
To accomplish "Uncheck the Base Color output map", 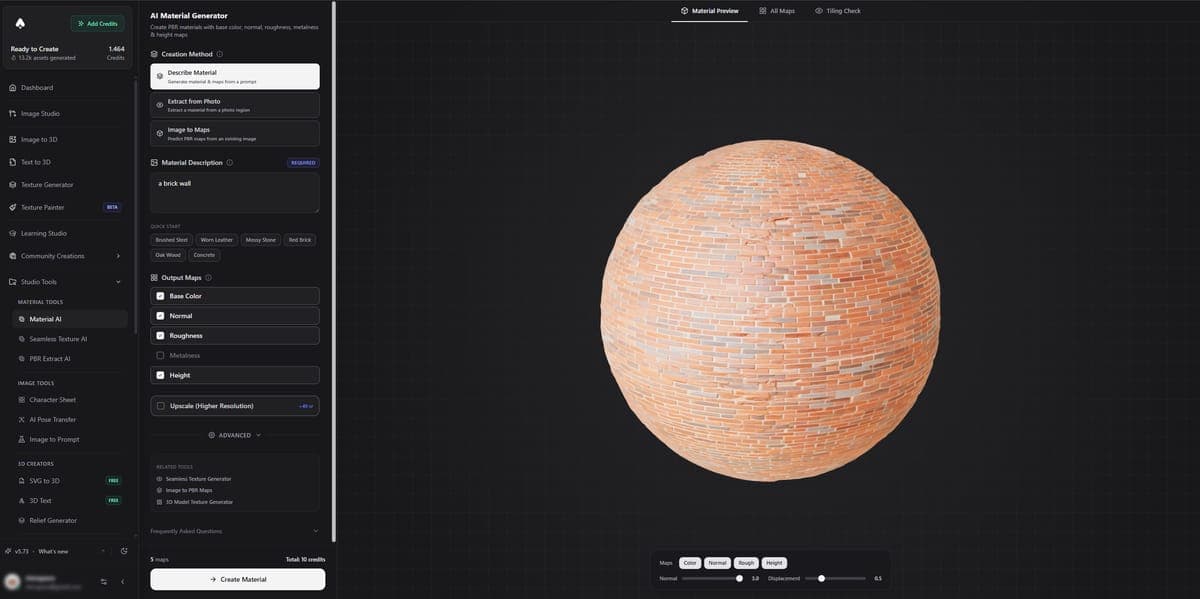I will 160,296.
